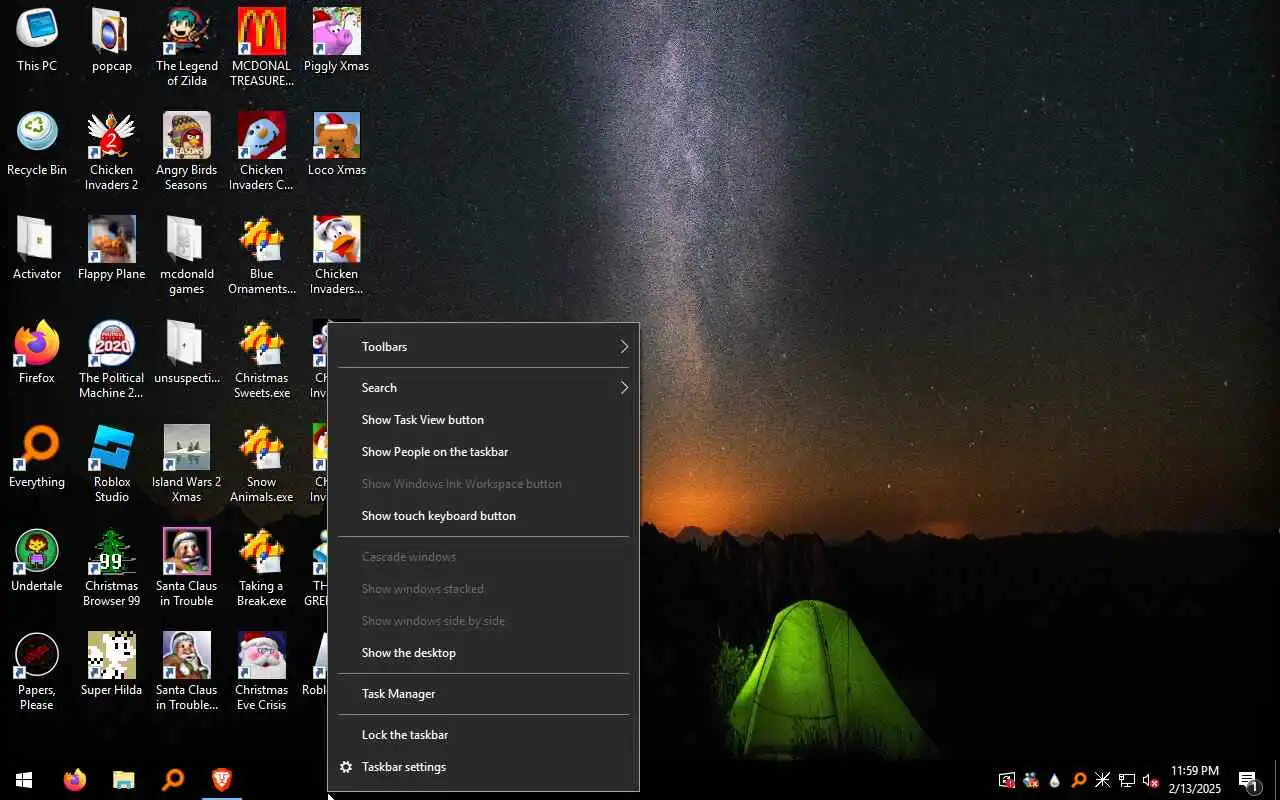Viewport: 1280px width, 800px height.
Task: Select the Island Wars 2 Xmas icon
Action: 187,464
